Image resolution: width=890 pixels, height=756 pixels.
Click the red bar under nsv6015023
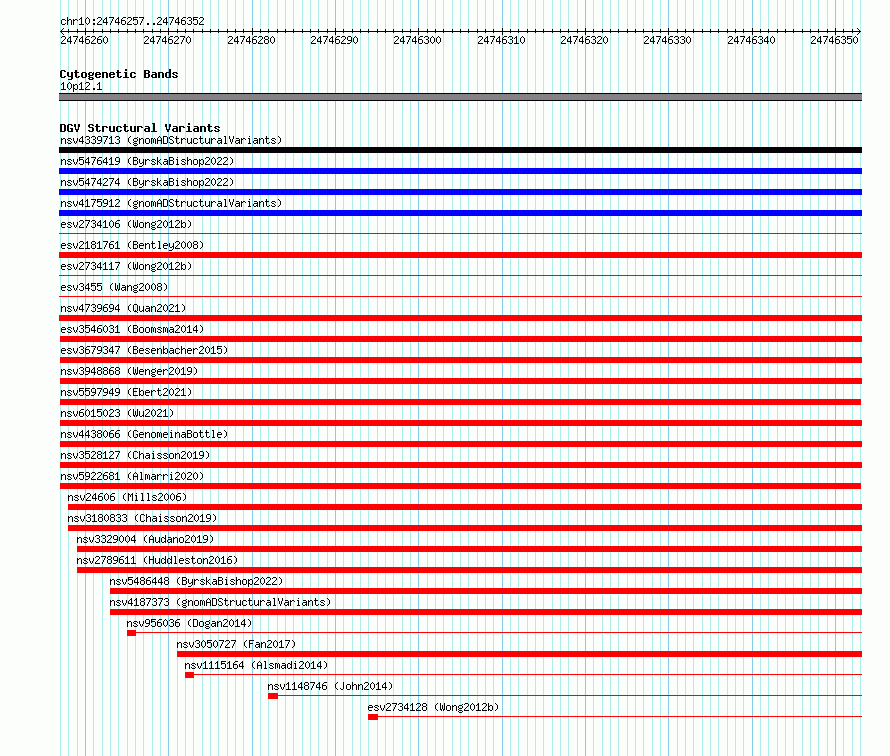tap(460, 423)
